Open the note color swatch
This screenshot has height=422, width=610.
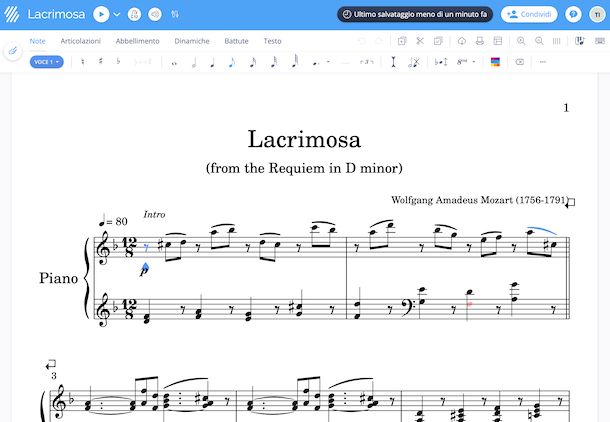point(495,62)
